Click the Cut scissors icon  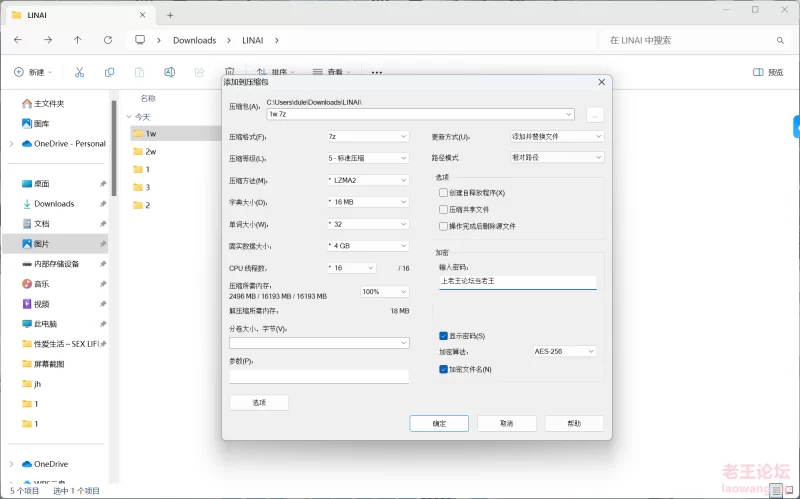click(x=79, y=72)
